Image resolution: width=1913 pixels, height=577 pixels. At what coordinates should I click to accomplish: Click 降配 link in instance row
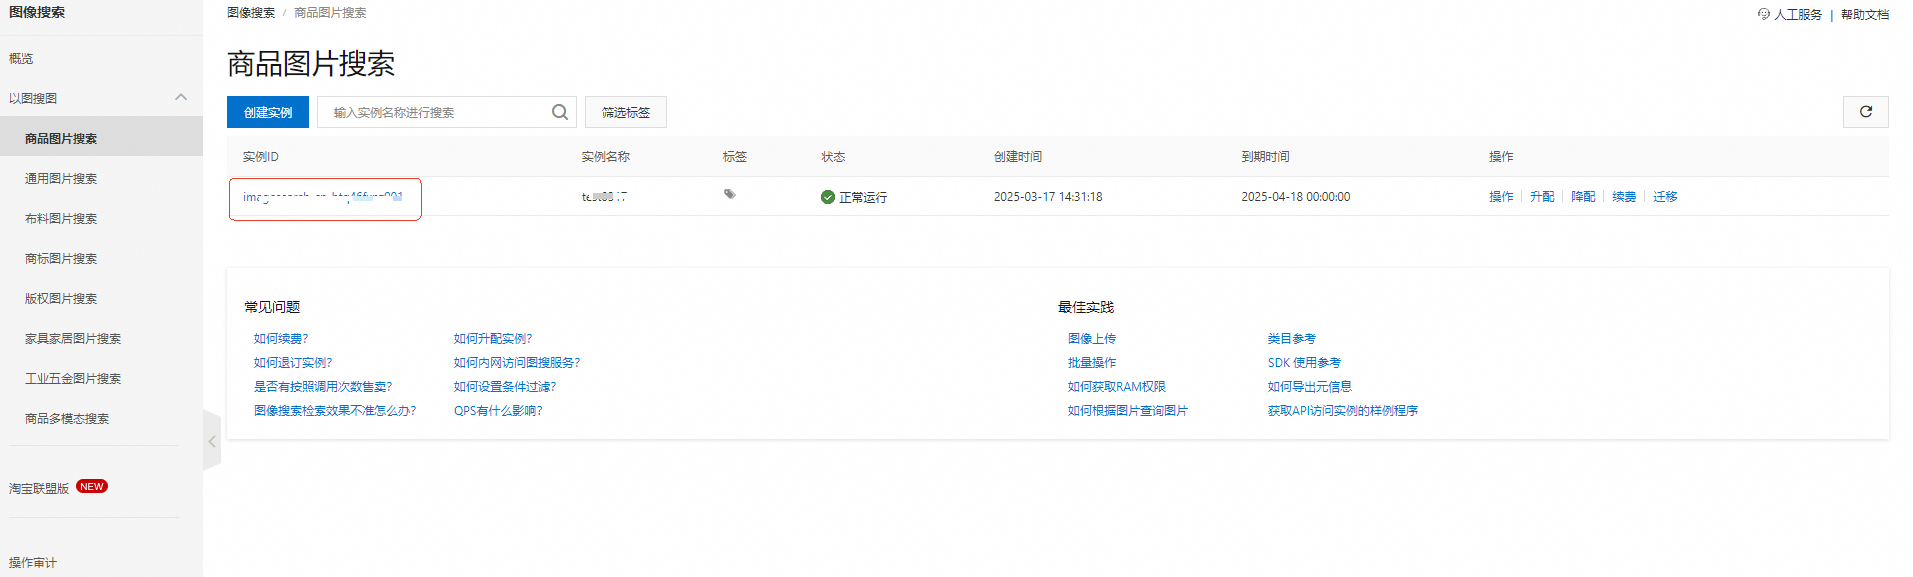1583,197
